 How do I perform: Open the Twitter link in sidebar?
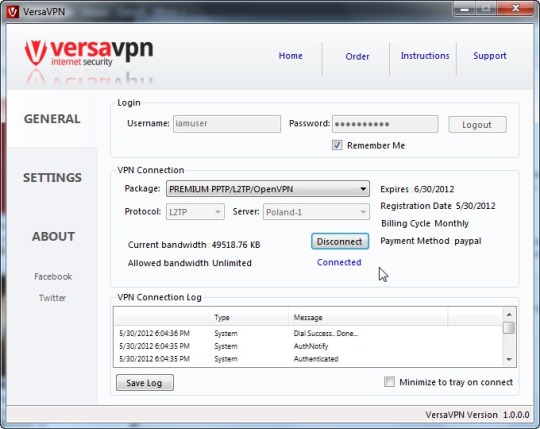[x=52, y=298]
